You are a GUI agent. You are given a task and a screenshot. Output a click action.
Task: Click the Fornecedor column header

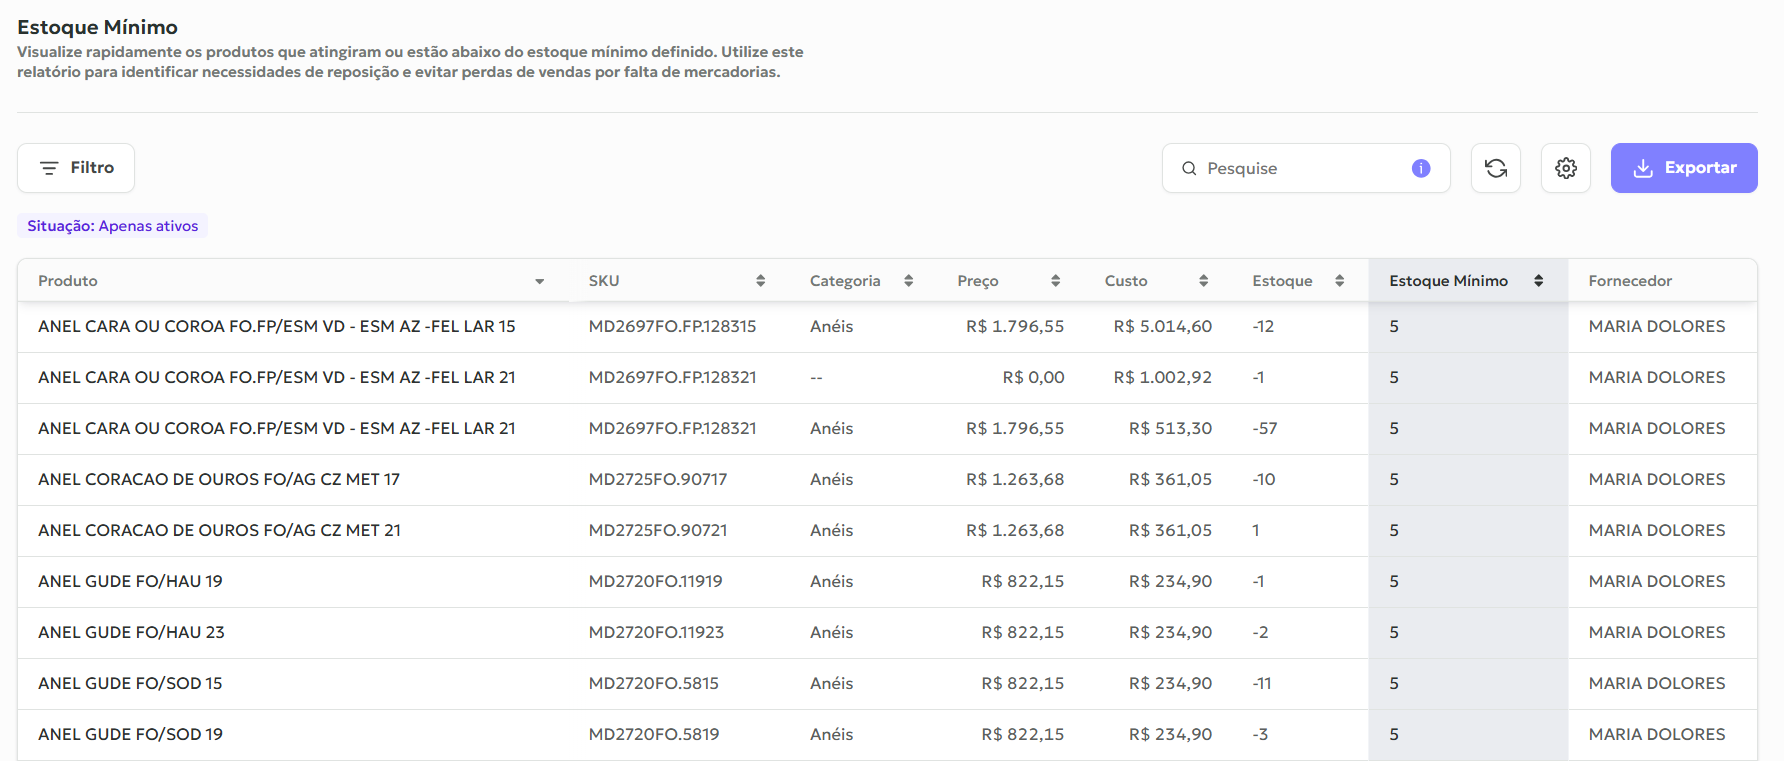(x=1630, y=281)
